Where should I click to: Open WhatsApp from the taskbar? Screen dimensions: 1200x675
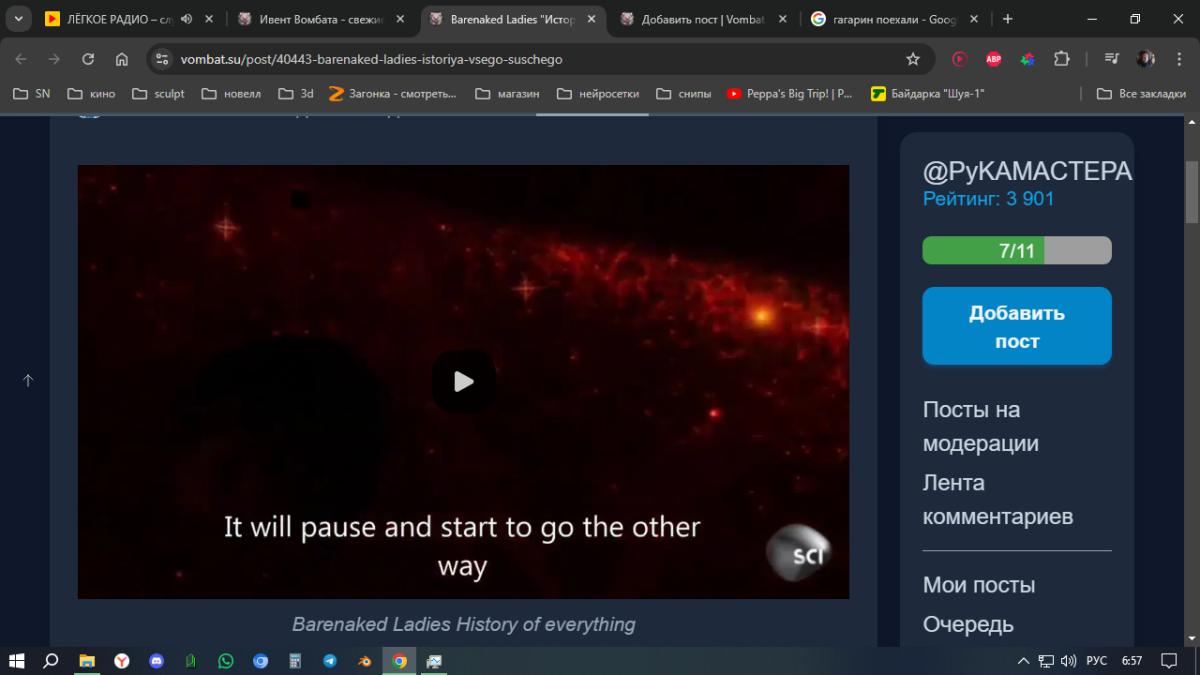click(225, 661)
